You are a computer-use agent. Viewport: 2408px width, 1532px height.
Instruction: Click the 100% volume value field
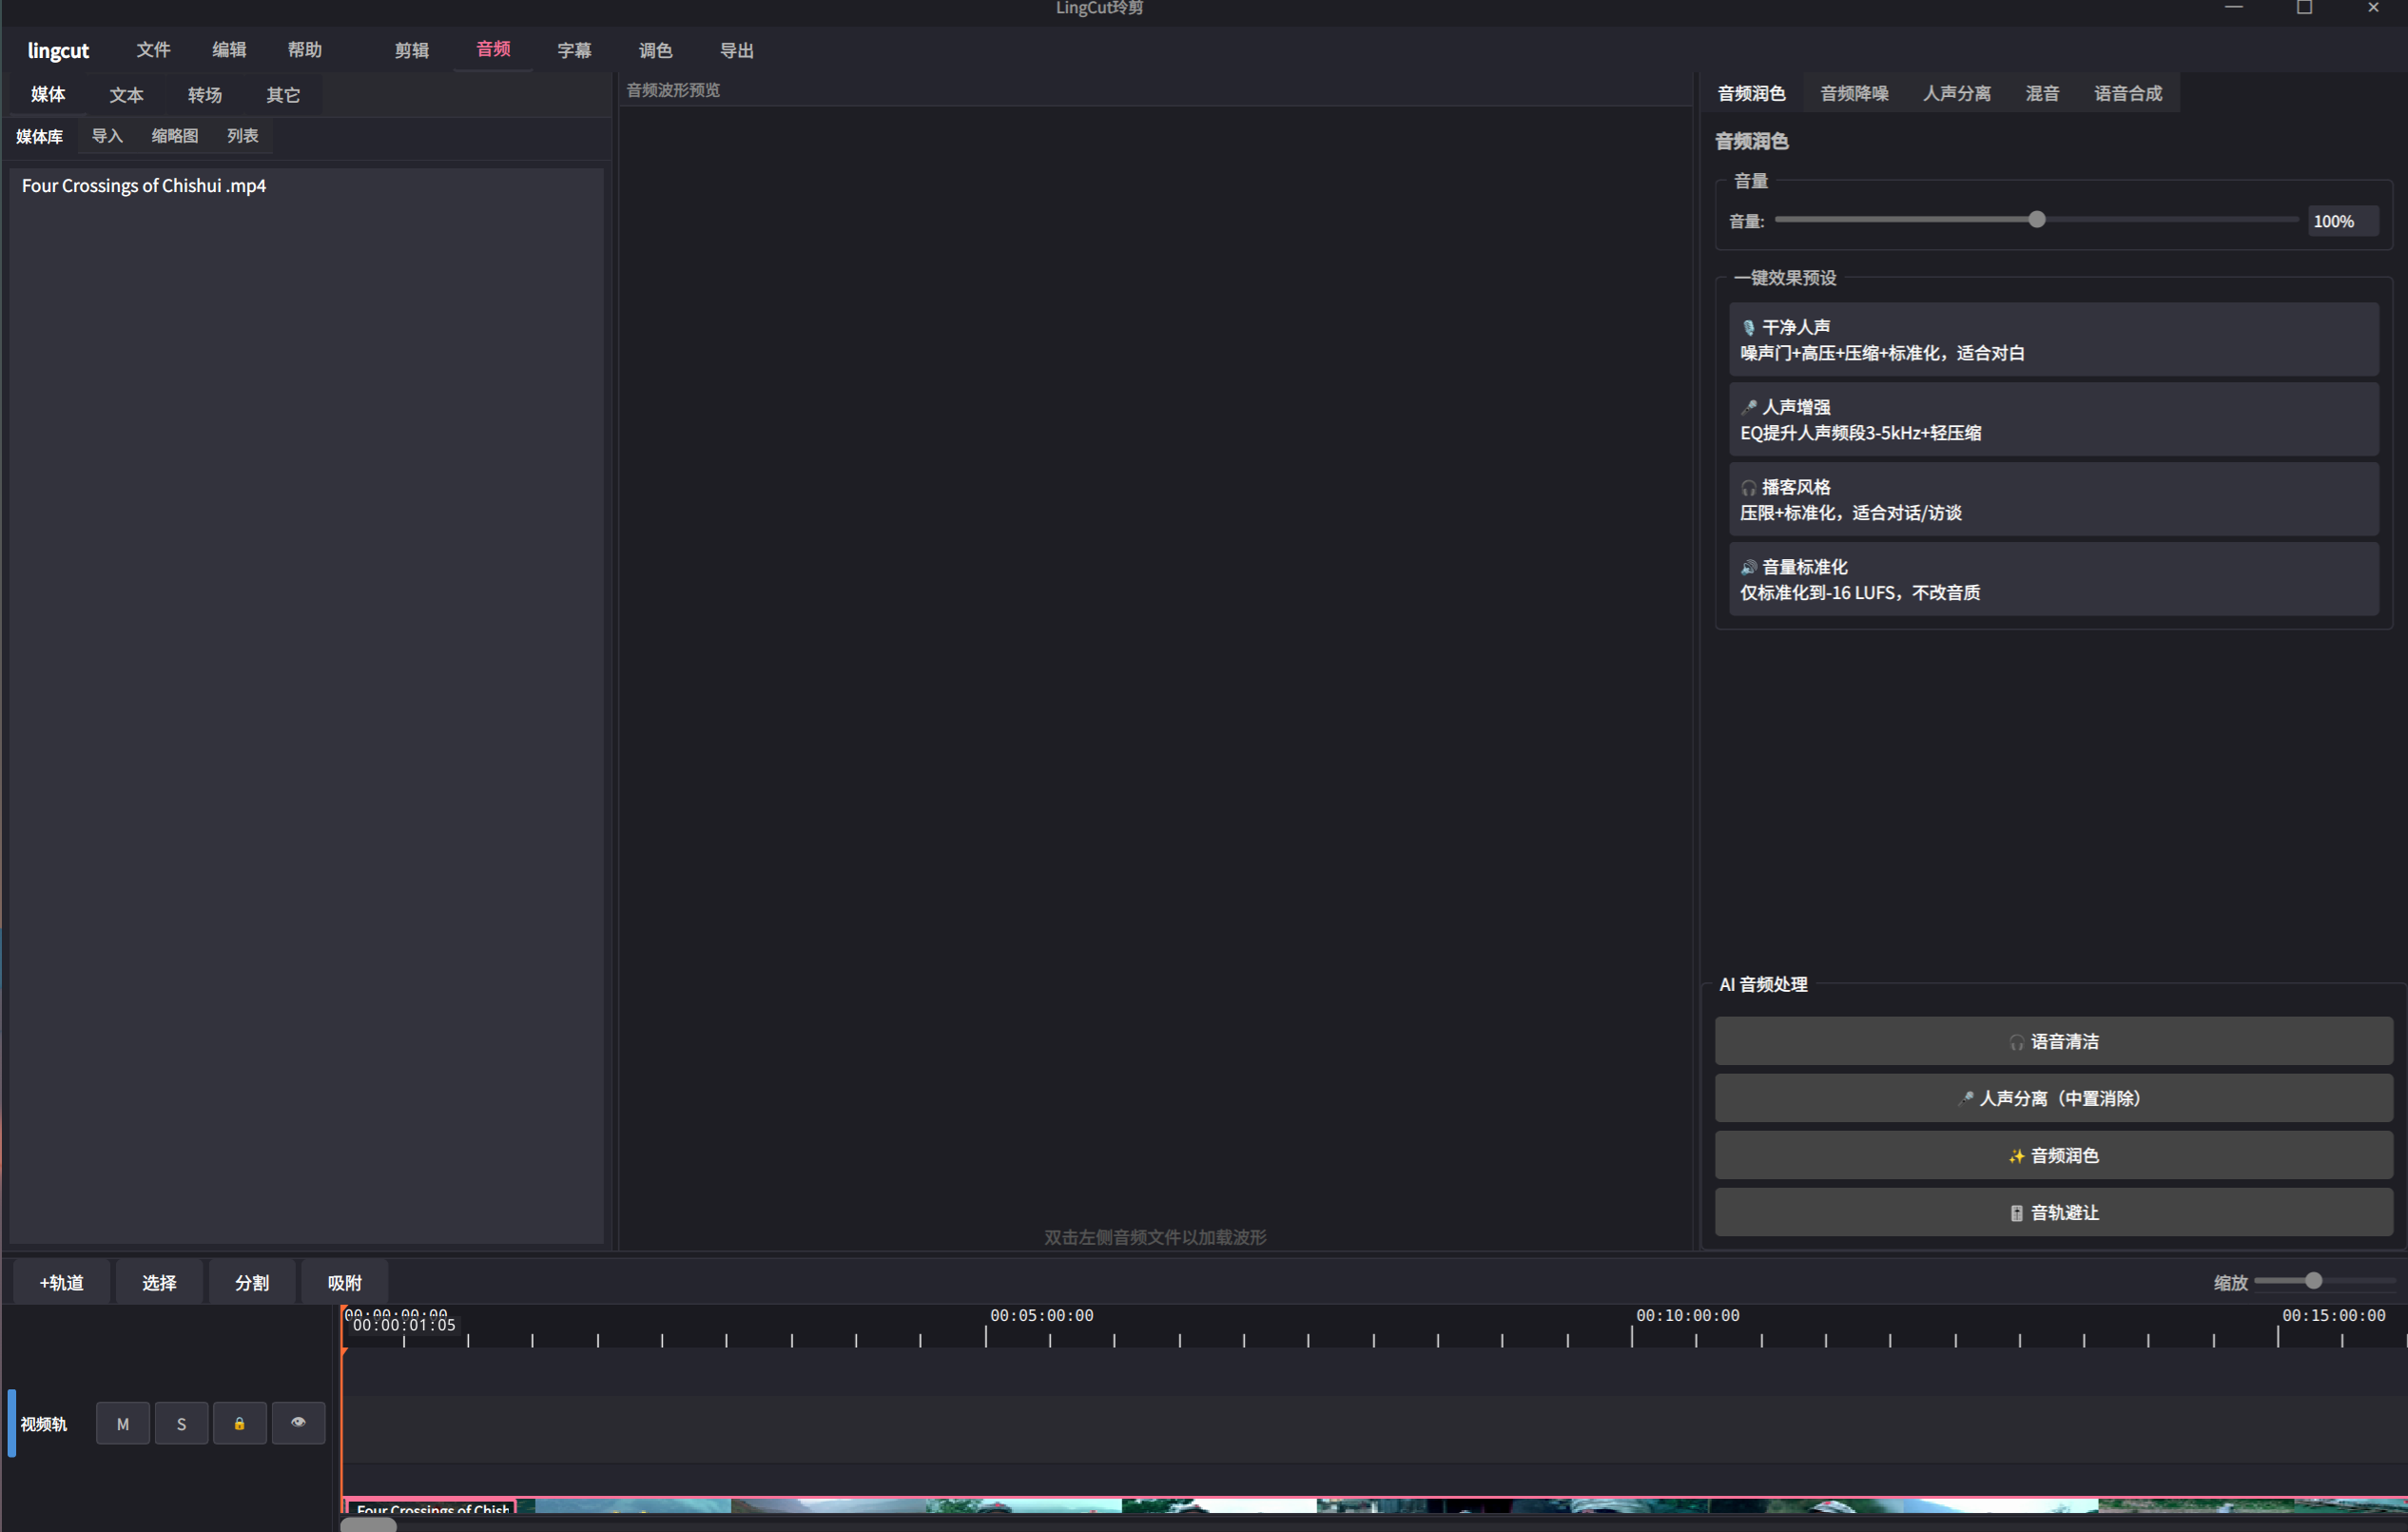[2343, 221]
